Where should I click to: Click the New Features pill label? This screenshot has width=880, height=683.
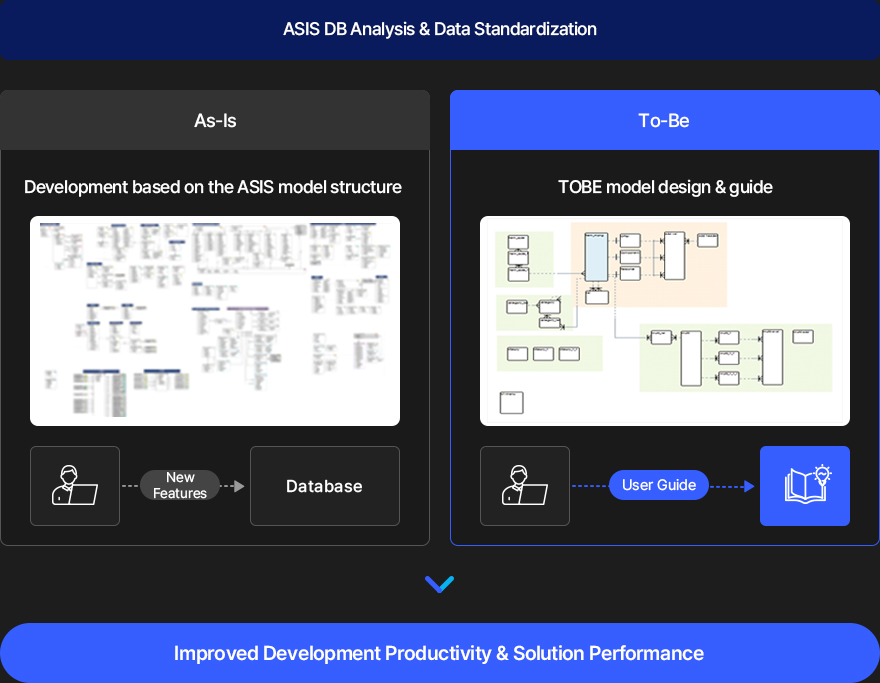click(x=180, y=485)
